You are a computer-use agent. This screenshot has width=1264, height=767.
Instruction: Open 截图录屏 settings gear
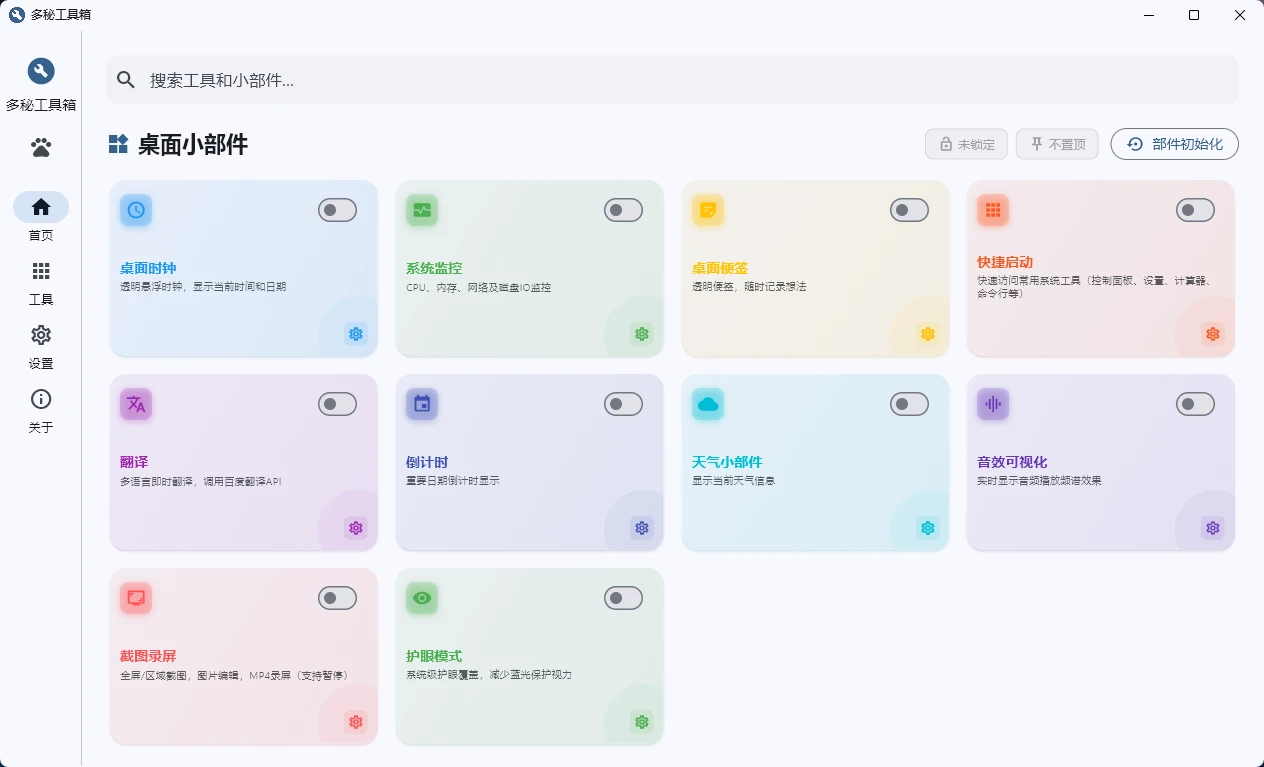[356, 722]
